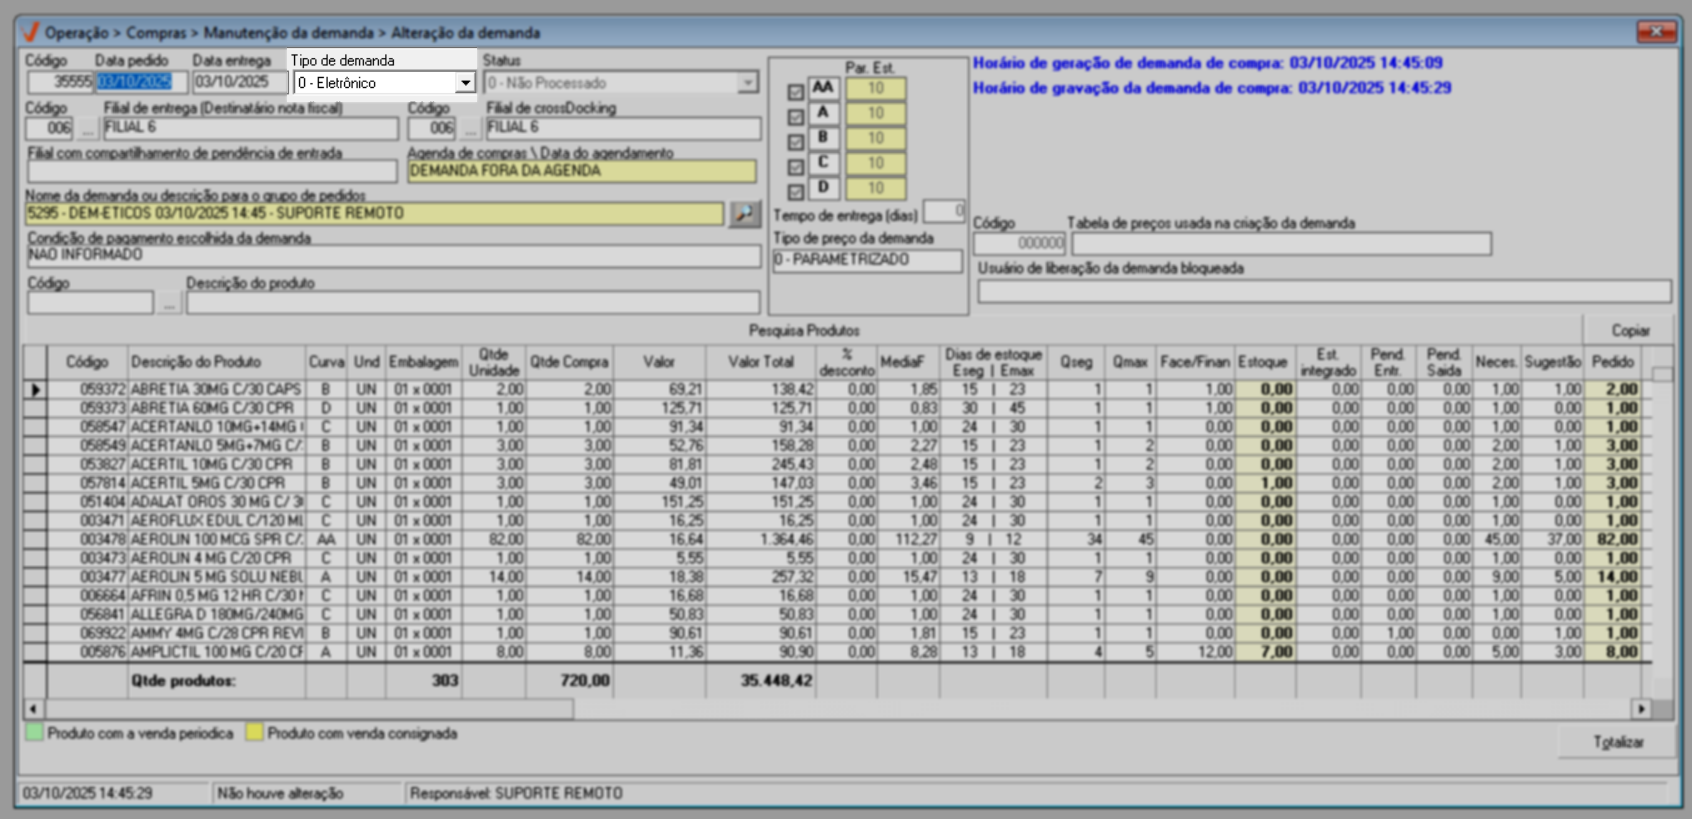Click the Totalizar button
The height and width of the screenshot is (819, 1692).
[1617, 742]
